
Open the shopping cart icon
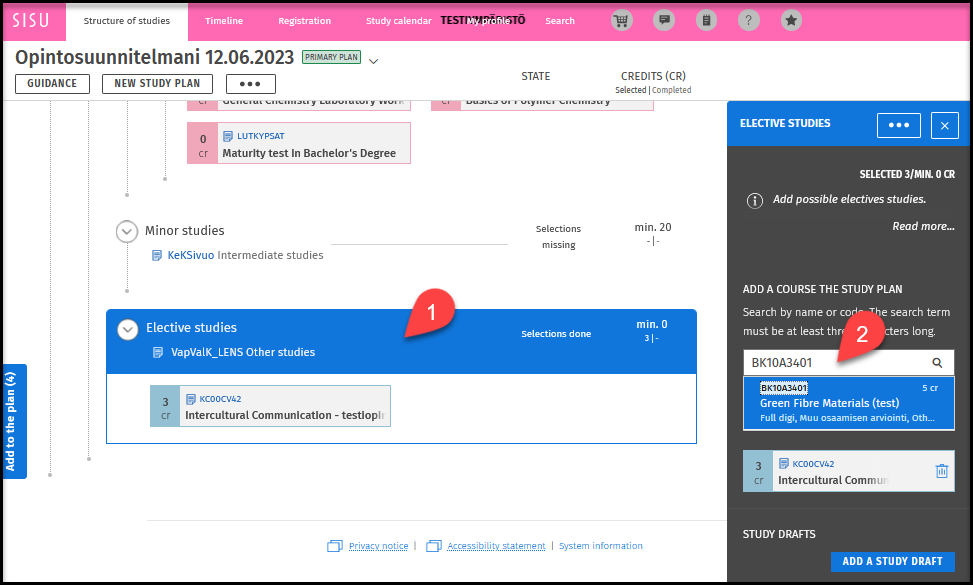621,20
